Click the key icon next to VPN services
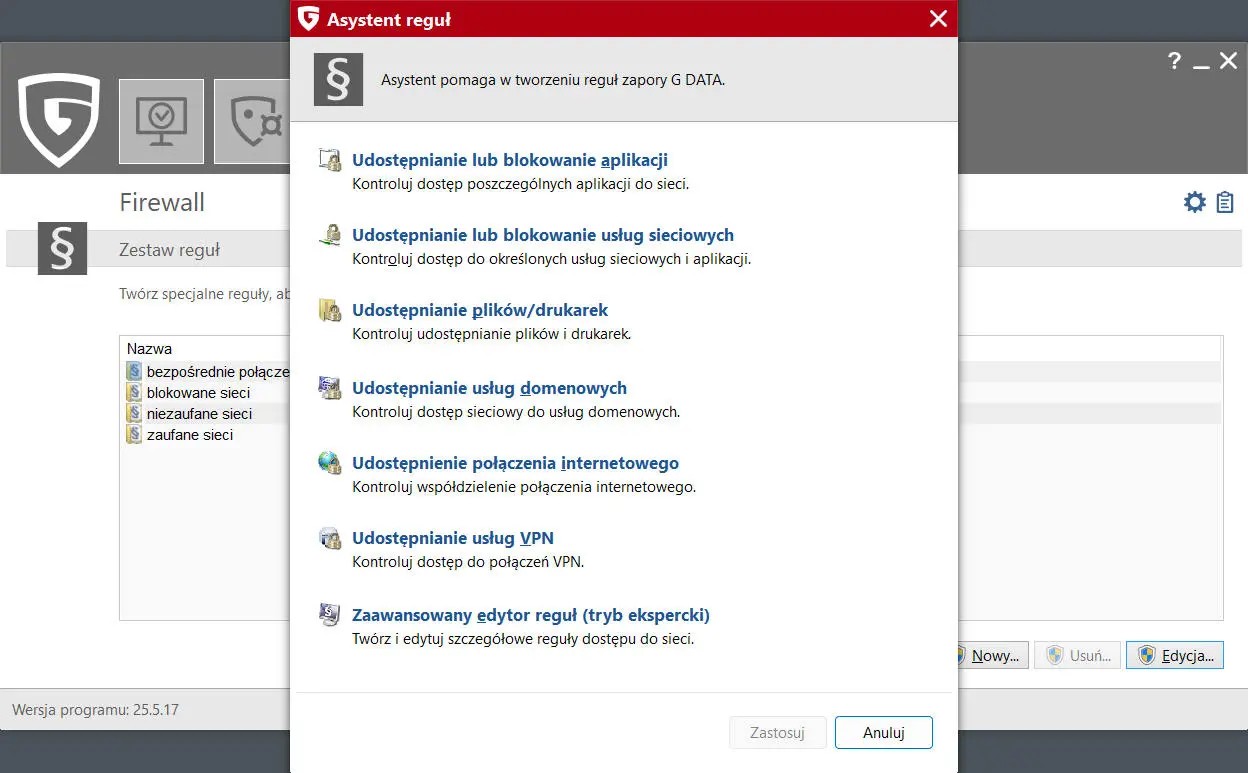 [x=329, y=540]
